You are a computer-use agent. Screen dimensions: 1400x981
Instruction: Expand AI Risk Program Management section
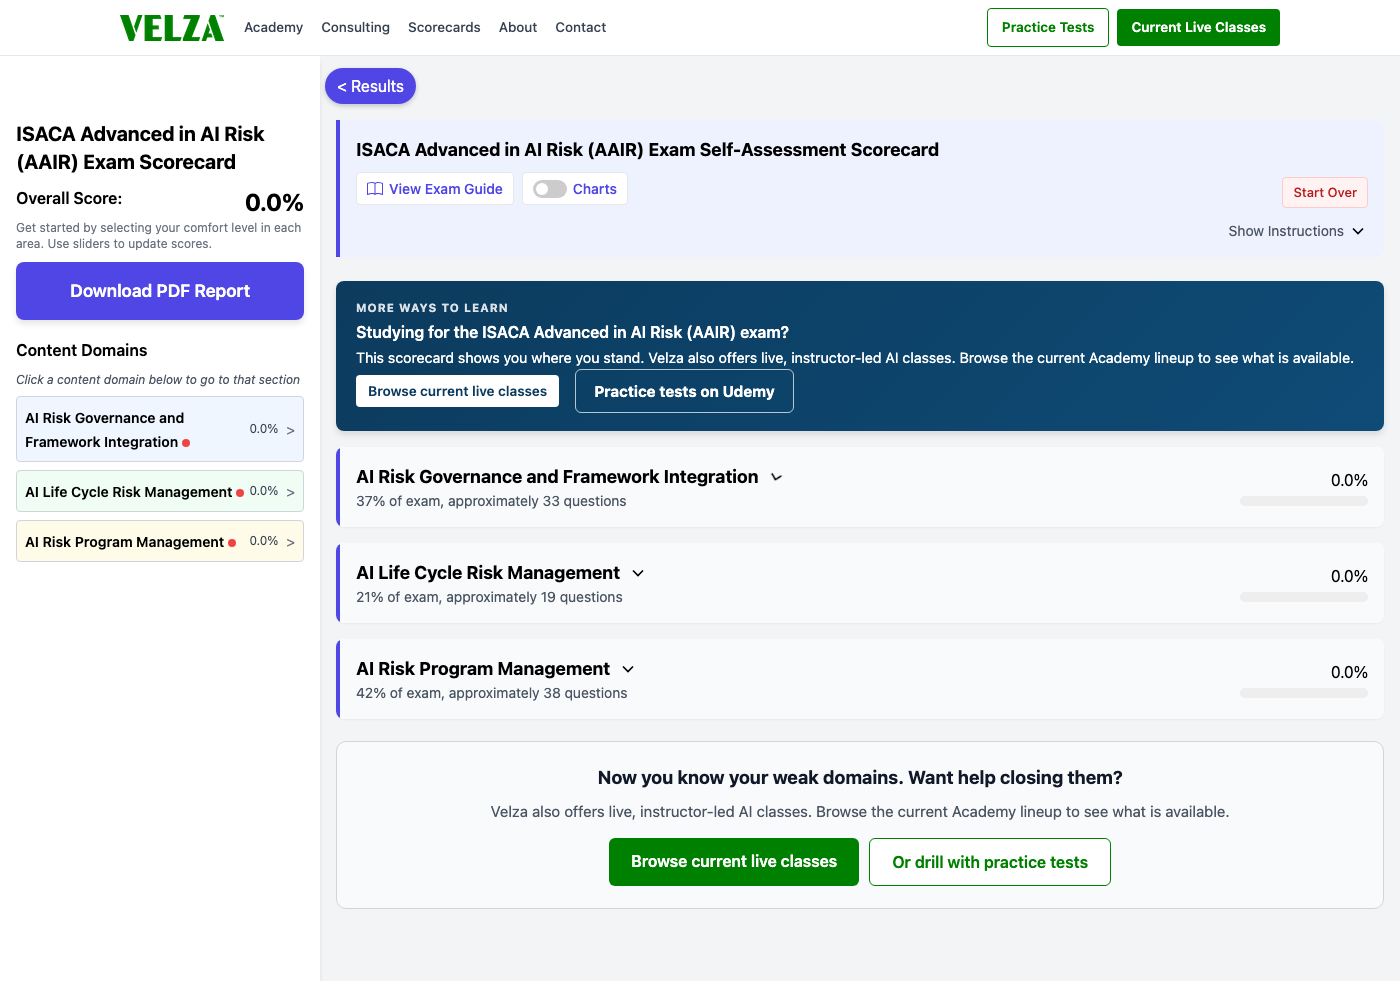pyautogui.click(x=628, y=670)
